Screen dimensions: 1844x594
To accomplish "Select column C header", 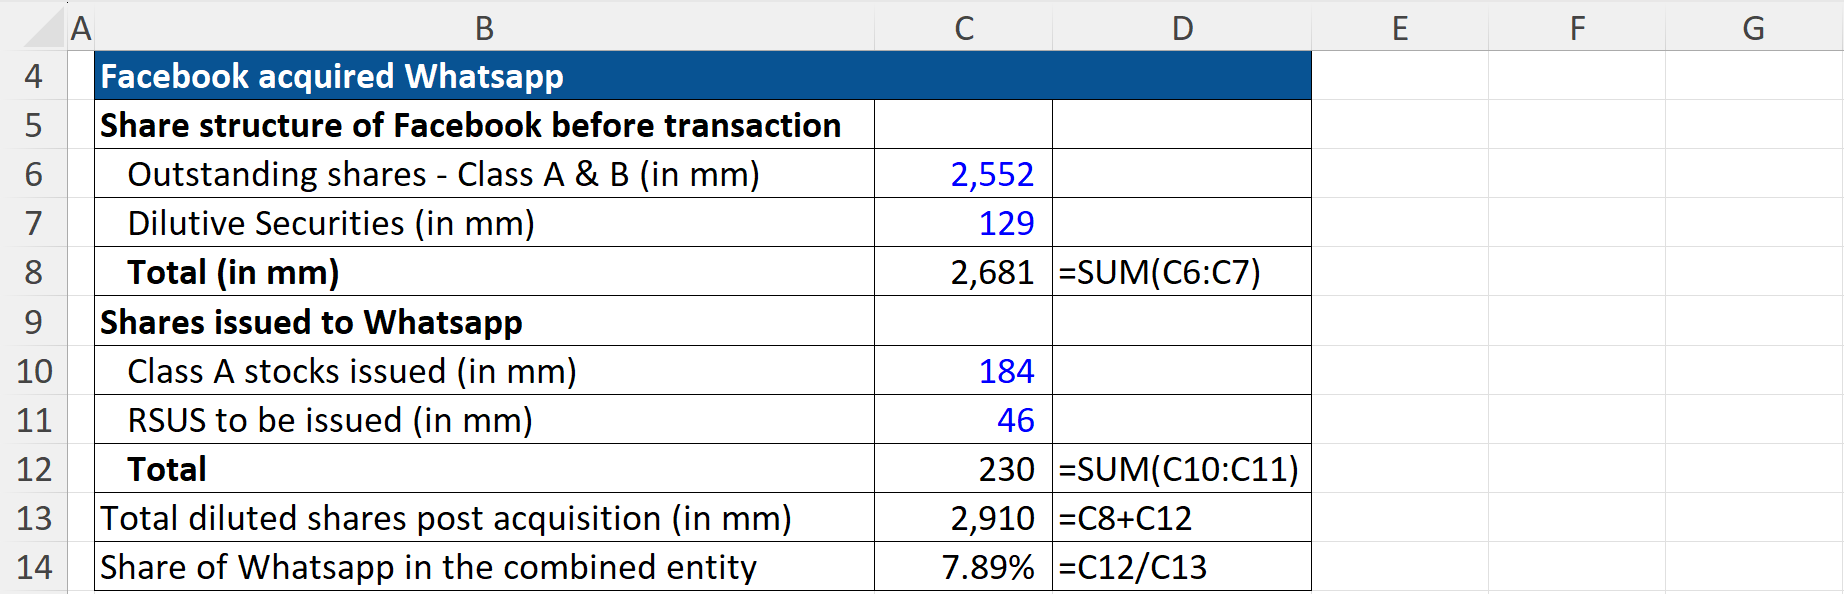I will 963,27.
